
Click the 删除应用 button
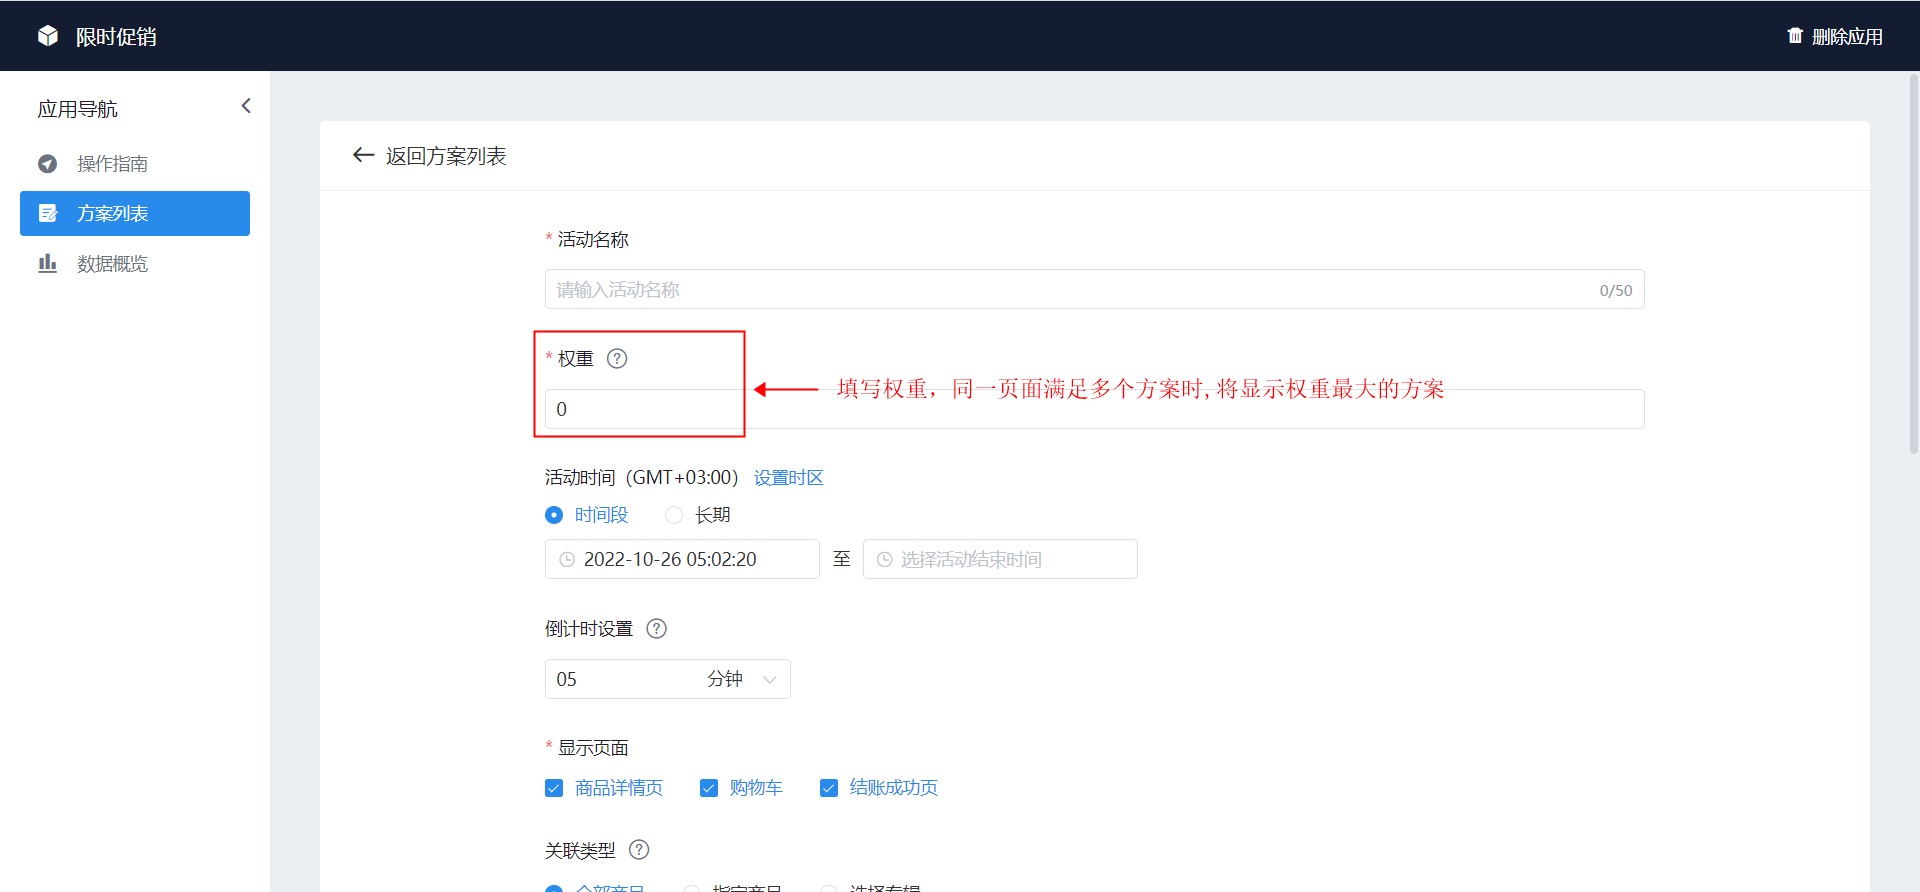click(1835, 36)
